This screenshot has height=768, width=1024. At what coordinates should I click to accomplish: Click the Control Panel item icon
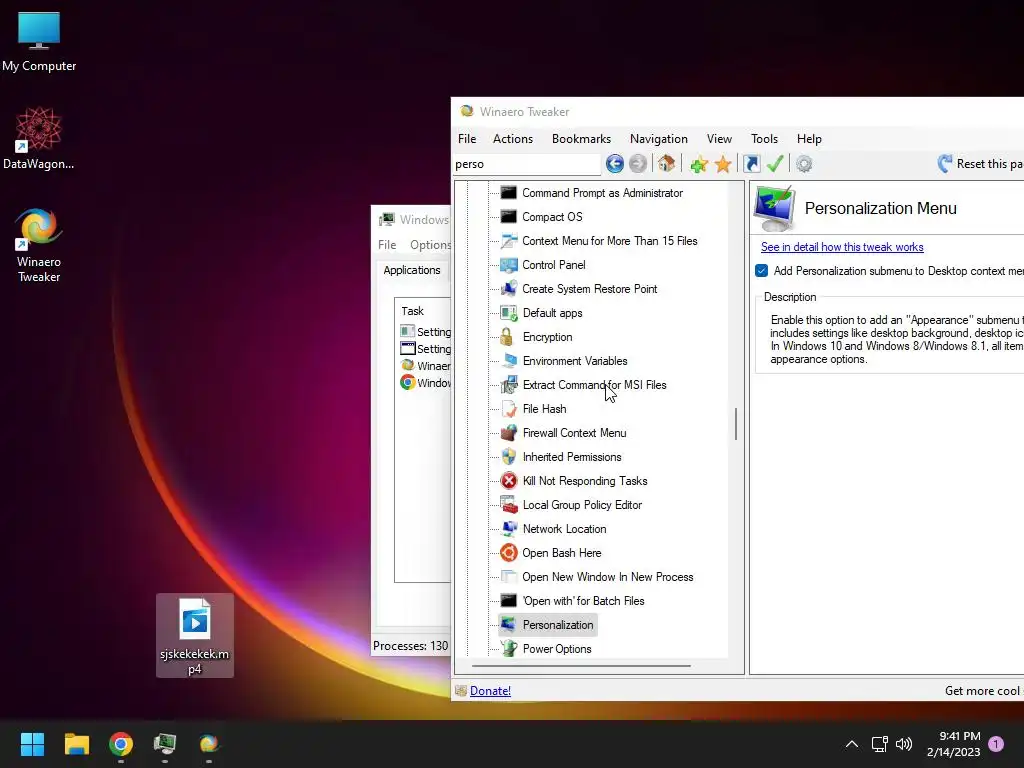tap(508, 264)
